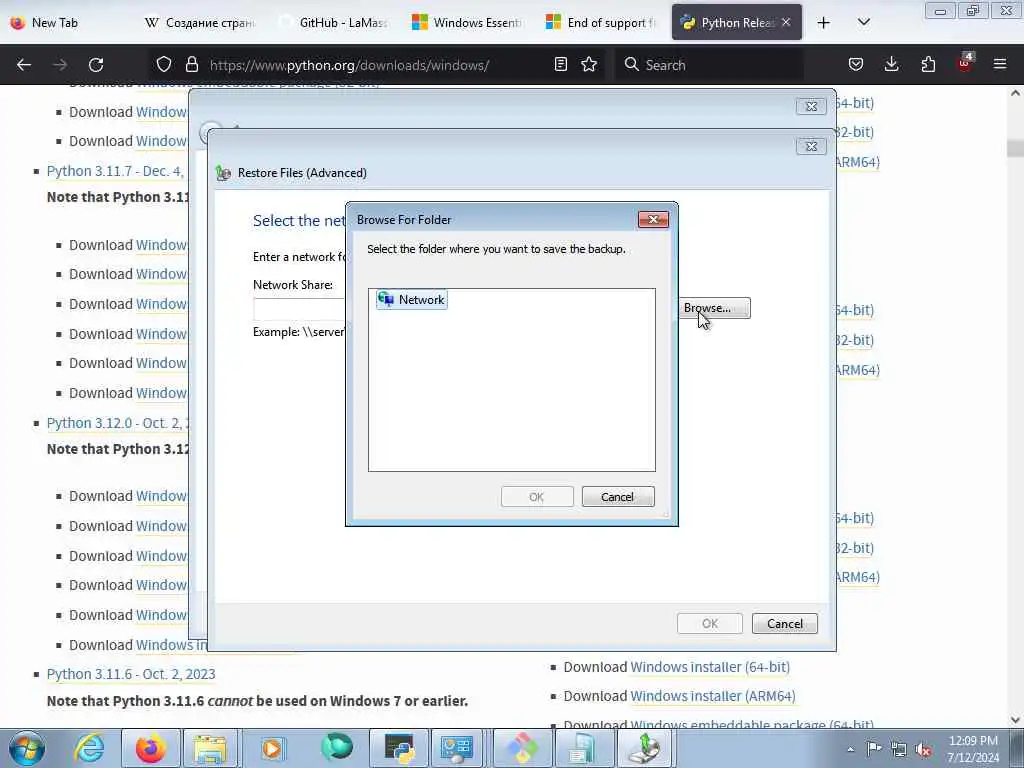Switch to the GitHub - LaMas tab
This screenshot has width=1024, height=768.
coord(333,23)
